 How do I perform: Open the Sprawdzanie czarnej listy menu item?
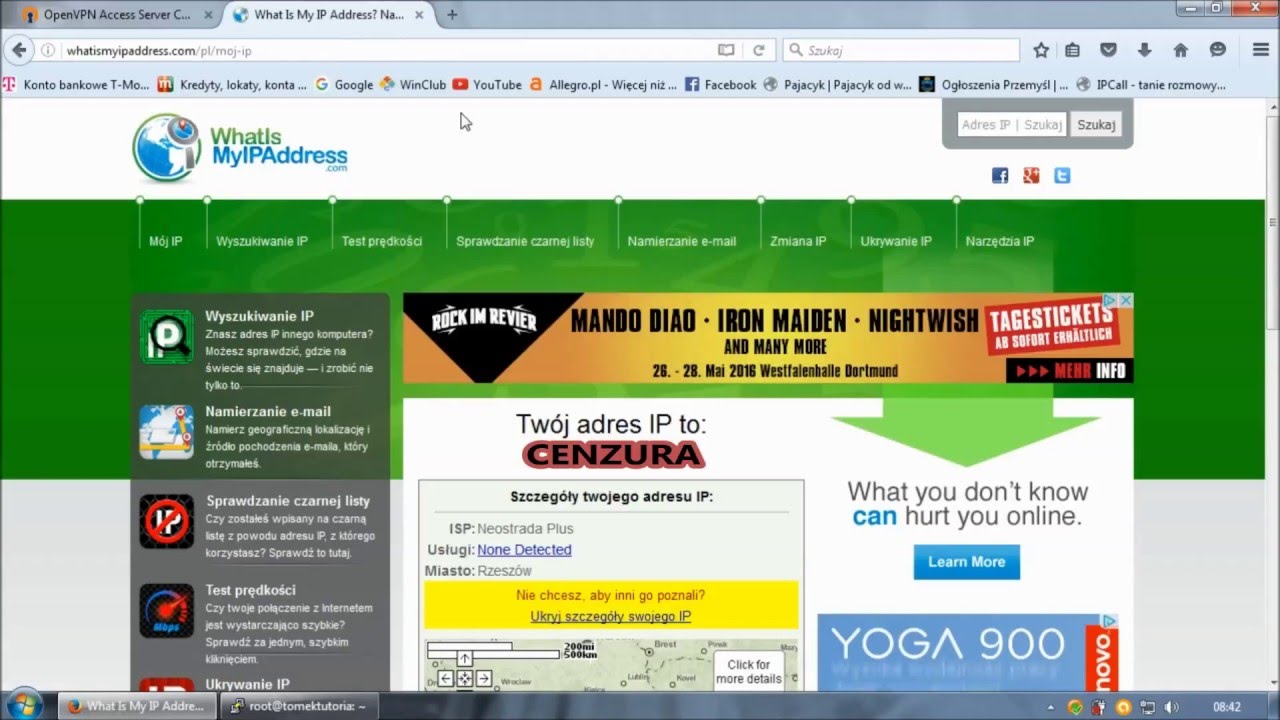[525, 241]
